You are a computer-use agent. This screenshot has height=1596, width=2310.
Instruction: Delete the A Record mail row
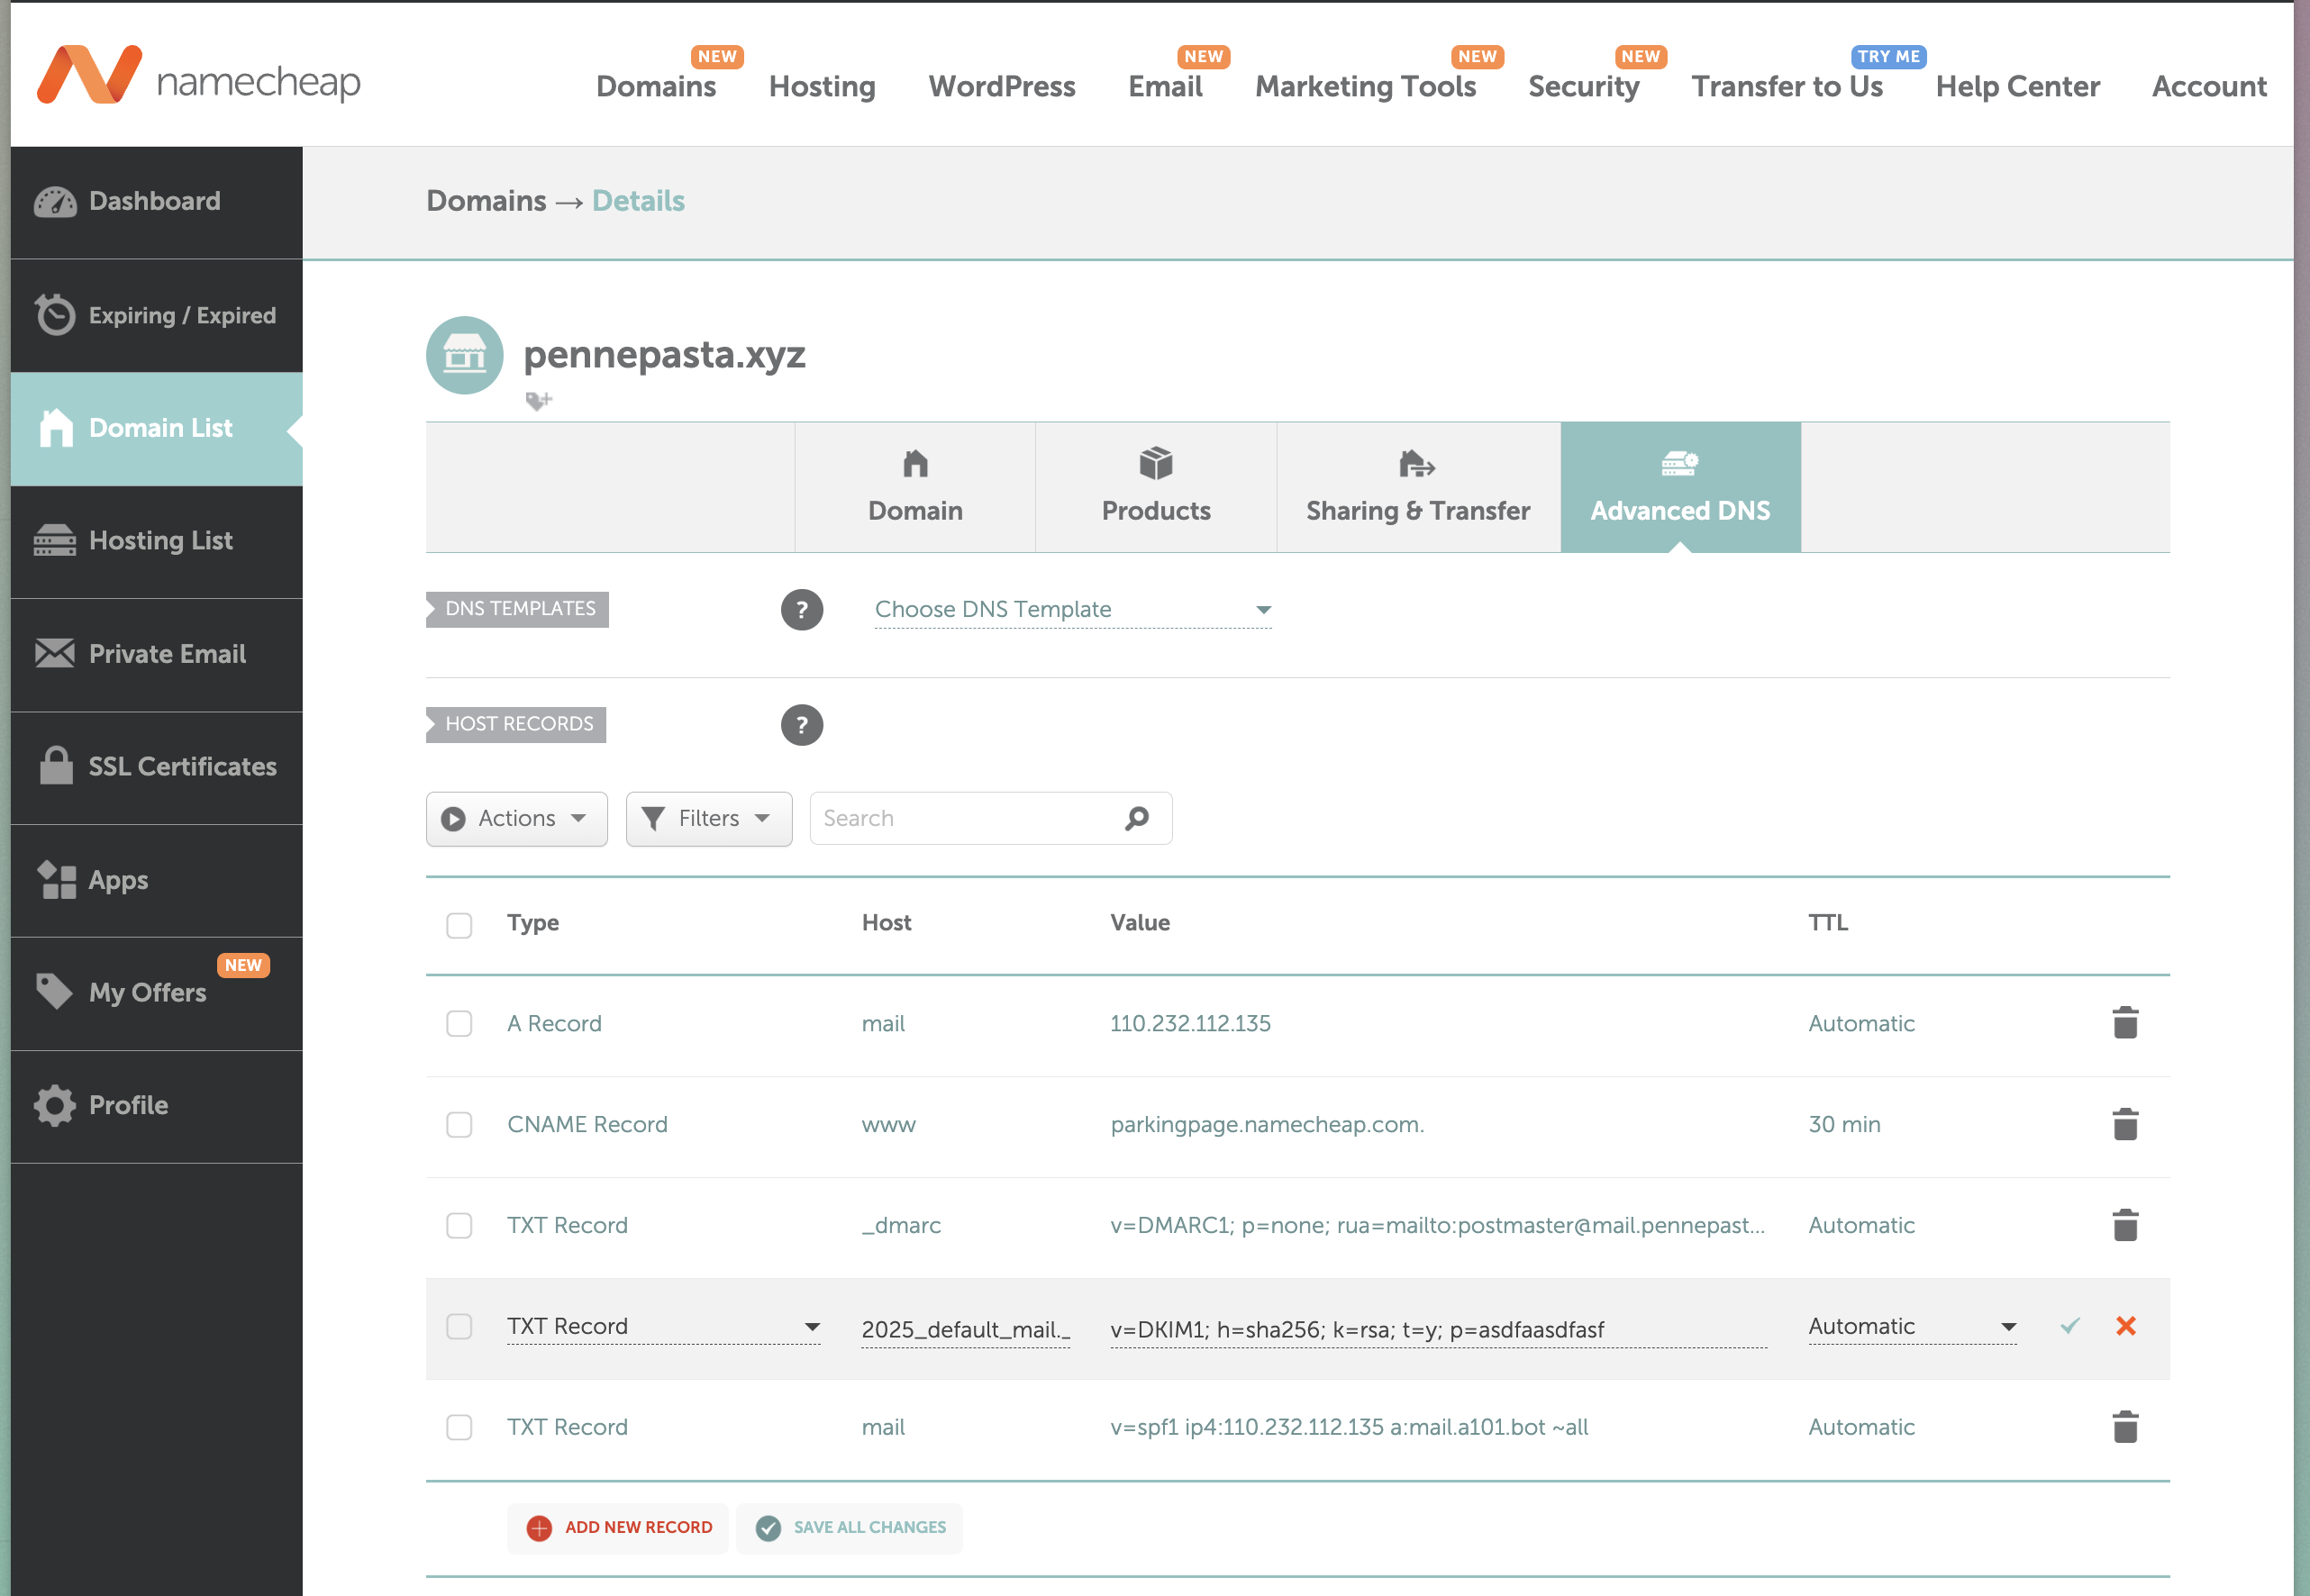coord(2126,1023)
